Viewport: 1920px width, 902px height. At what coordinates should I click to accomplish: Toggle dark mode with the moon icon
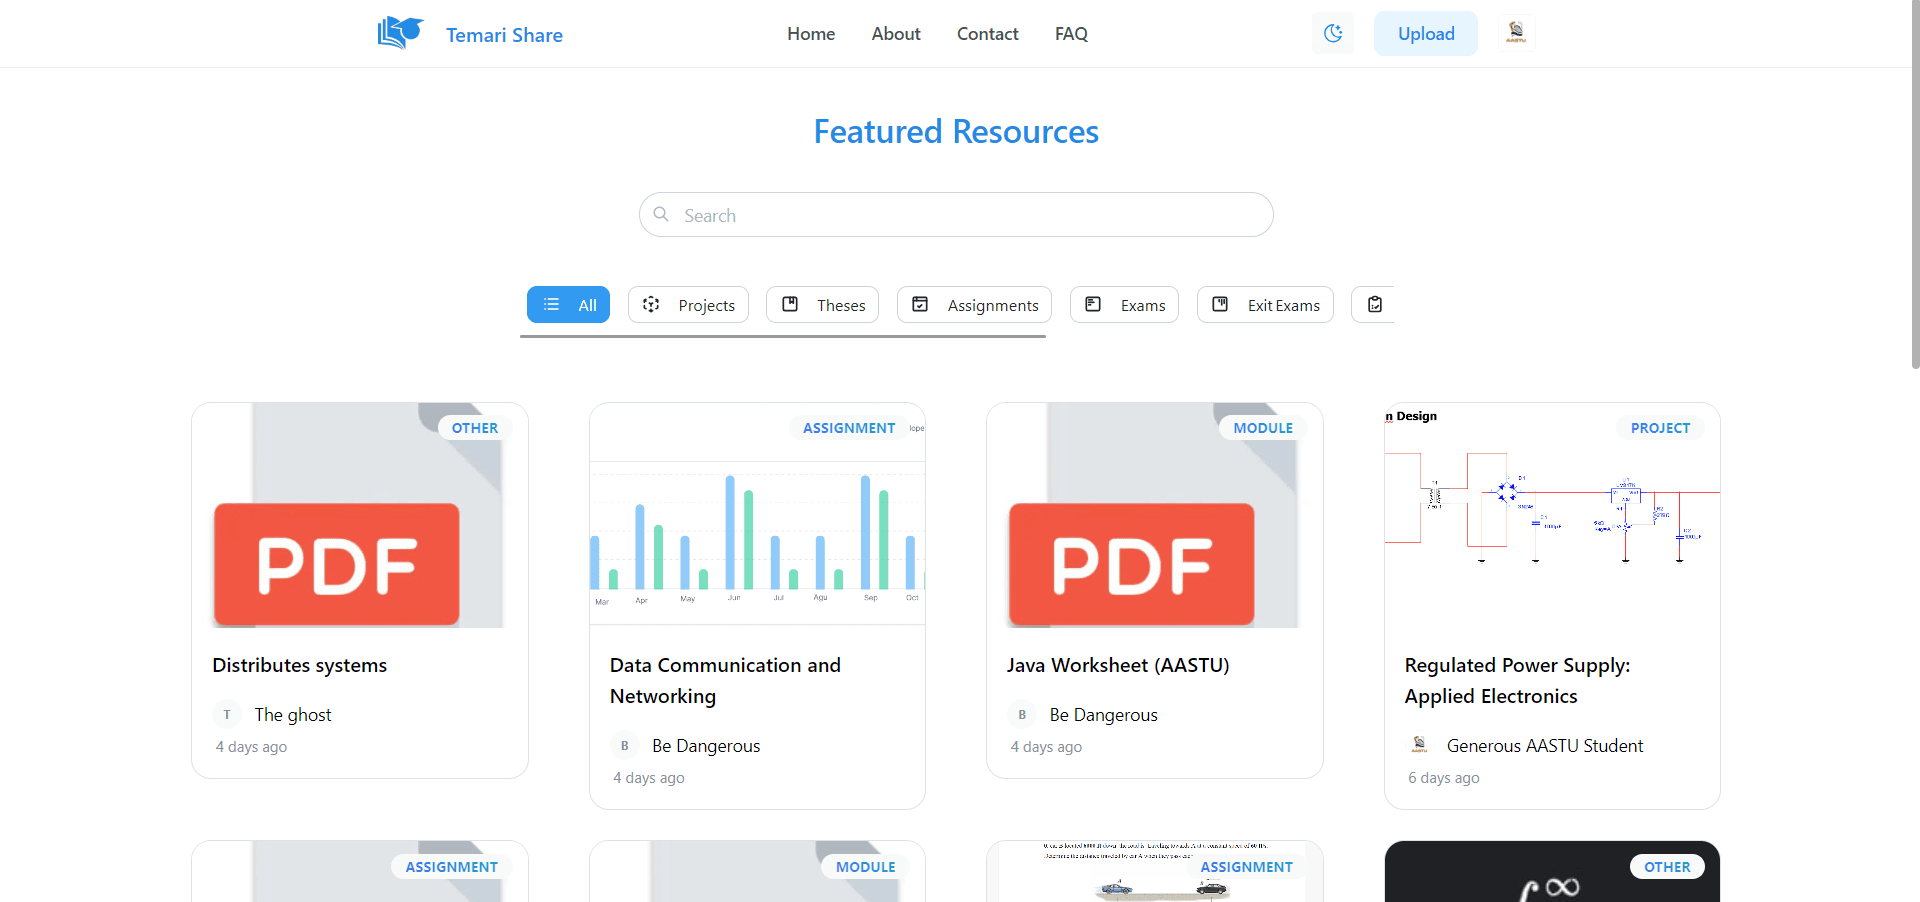click(1333, 33)
